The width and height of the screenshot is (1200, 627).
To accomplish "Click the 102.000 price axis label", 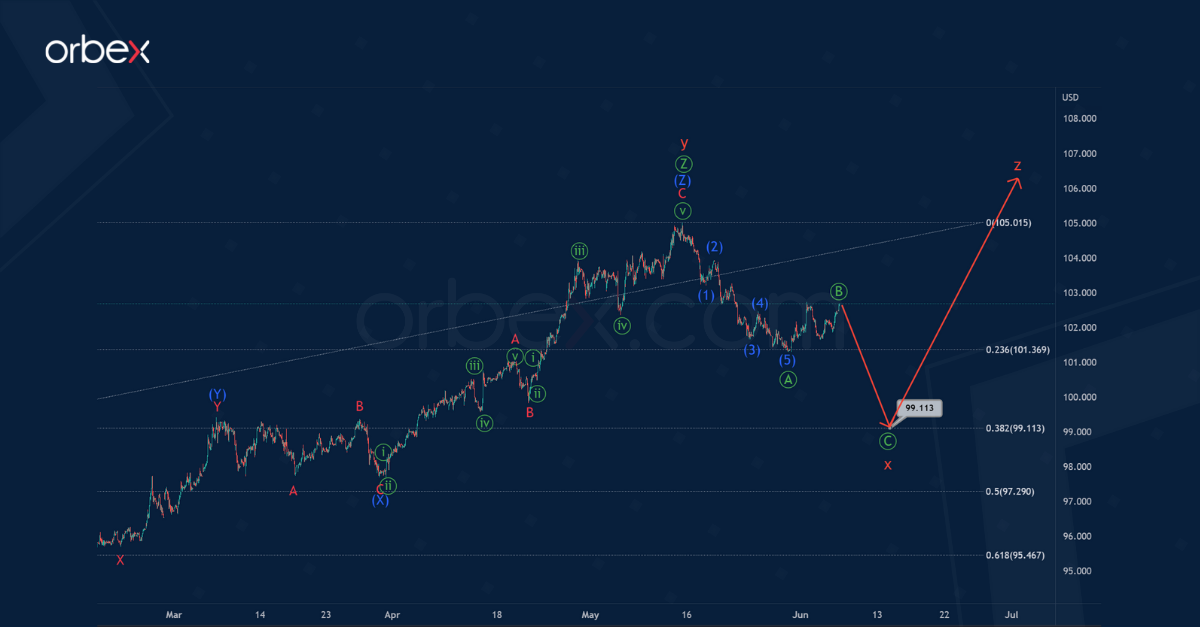I will pyautogui.click(x=1080, y=328).
